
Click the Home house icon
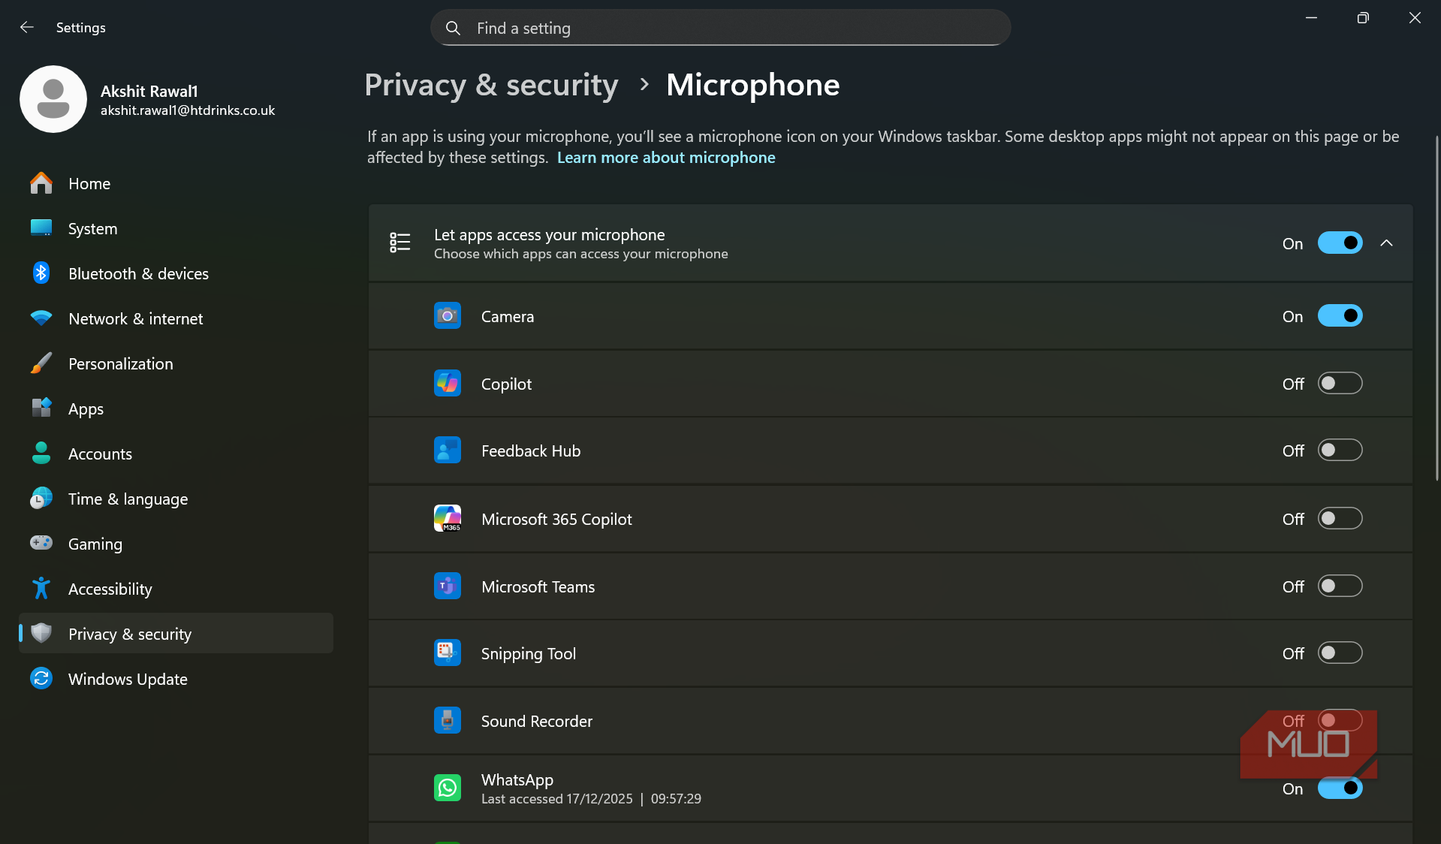41,183
